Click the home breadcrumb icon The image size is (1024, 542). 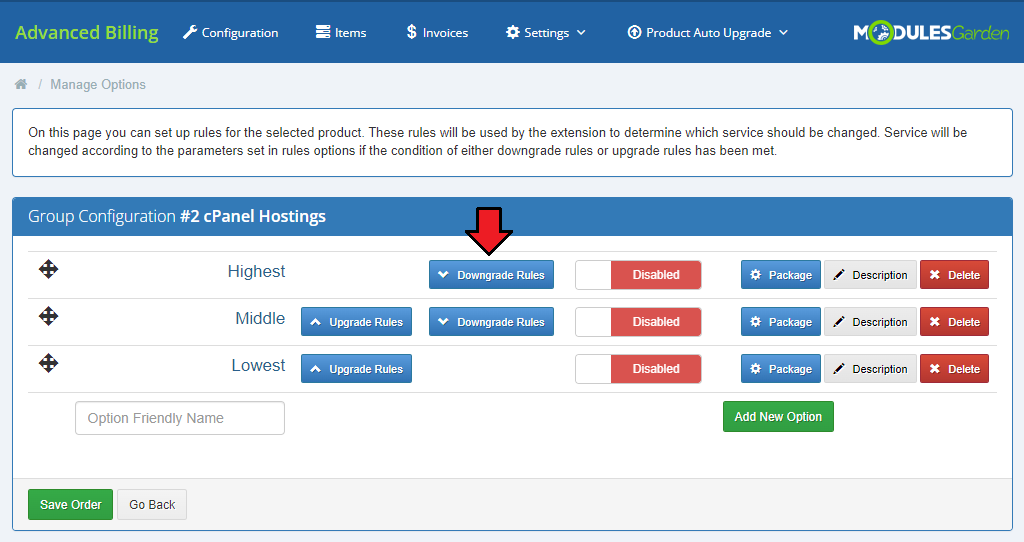[21, 84]
